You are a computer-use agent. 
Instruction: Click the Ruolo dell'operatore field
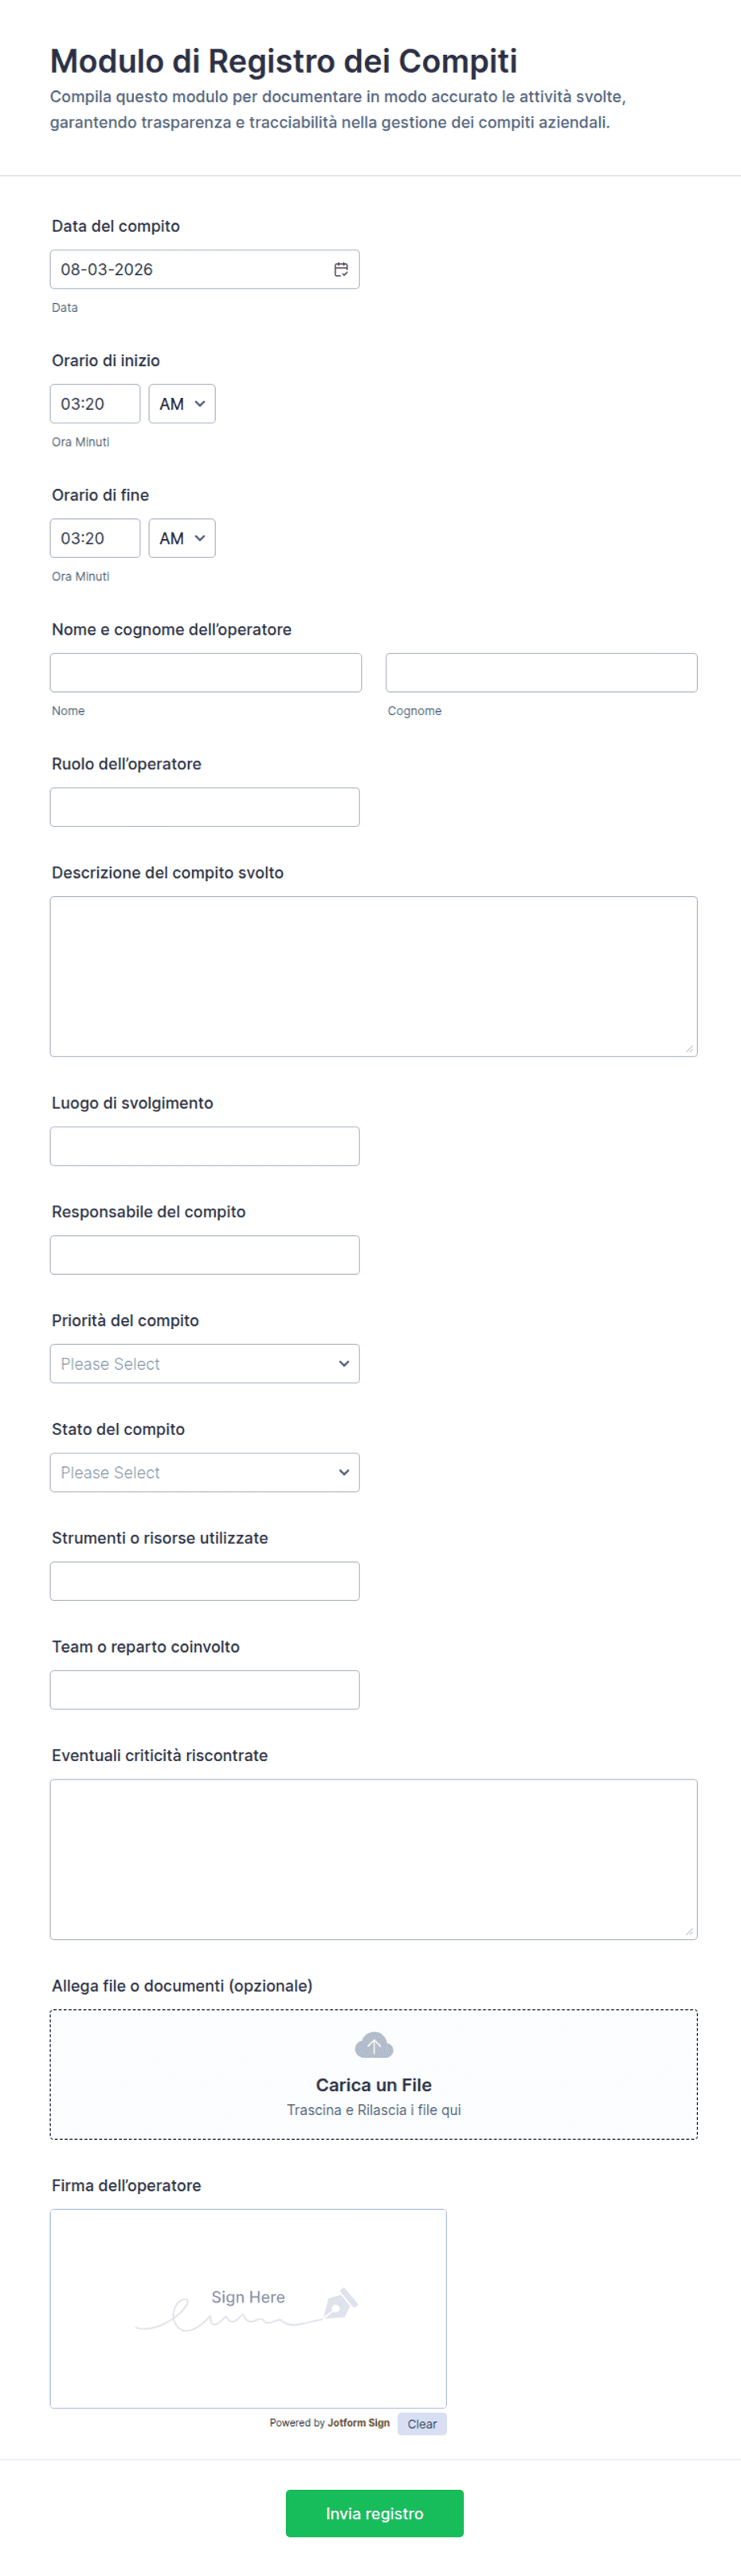205,807
